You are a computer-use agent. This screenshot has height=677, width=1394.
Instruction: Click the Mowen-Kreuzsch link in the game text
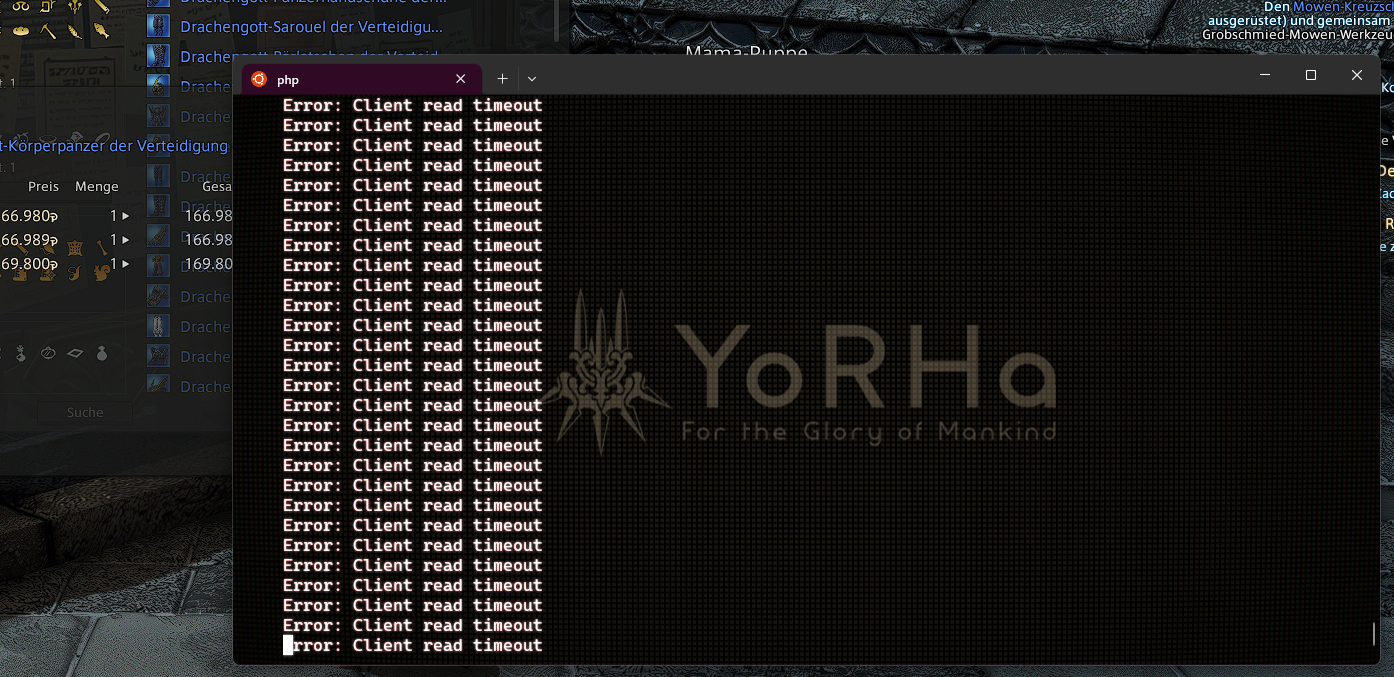pos(1343,6)
